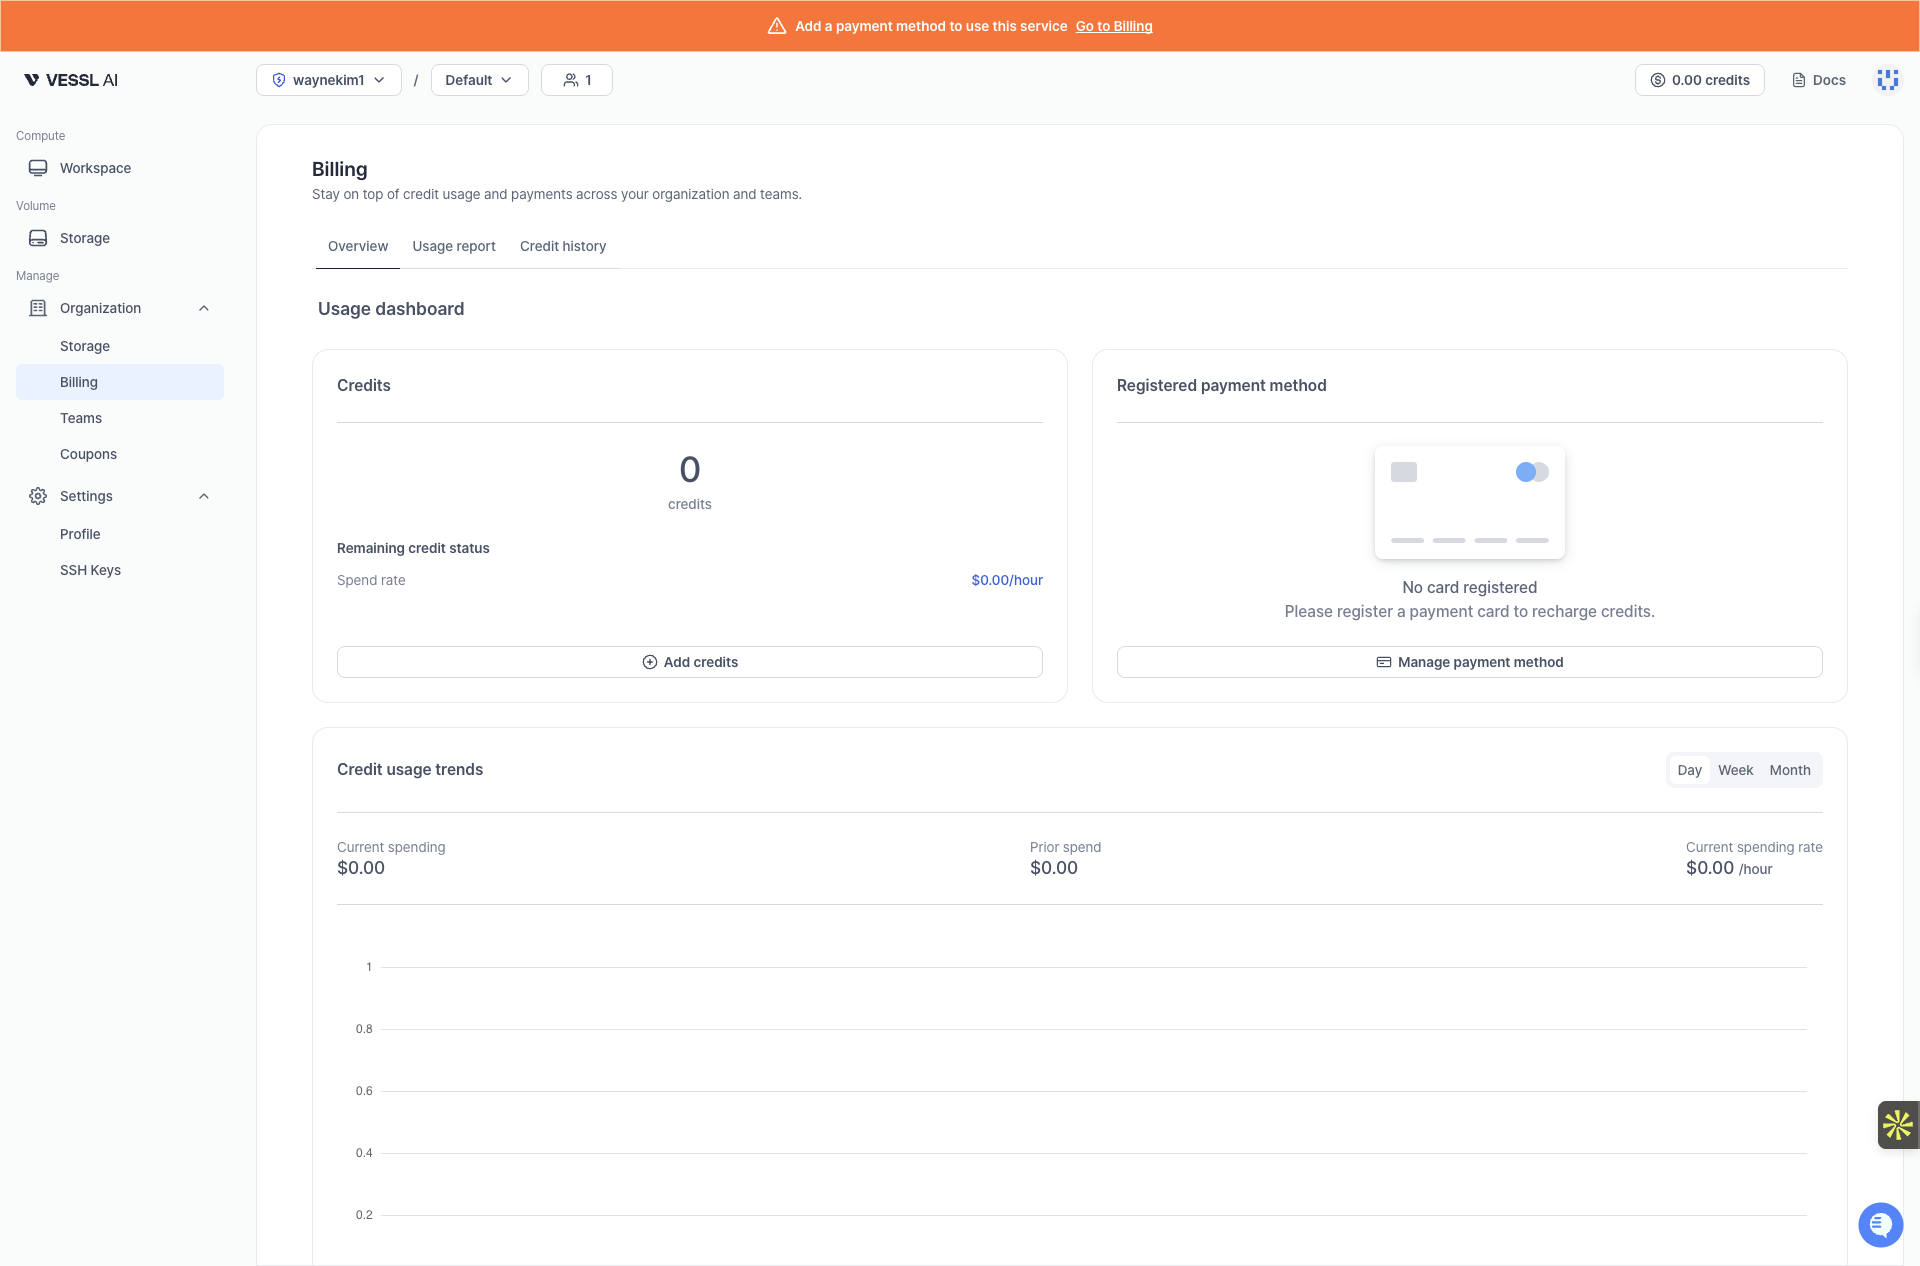Open the chat support bubble

[x=1881, y=1225]
